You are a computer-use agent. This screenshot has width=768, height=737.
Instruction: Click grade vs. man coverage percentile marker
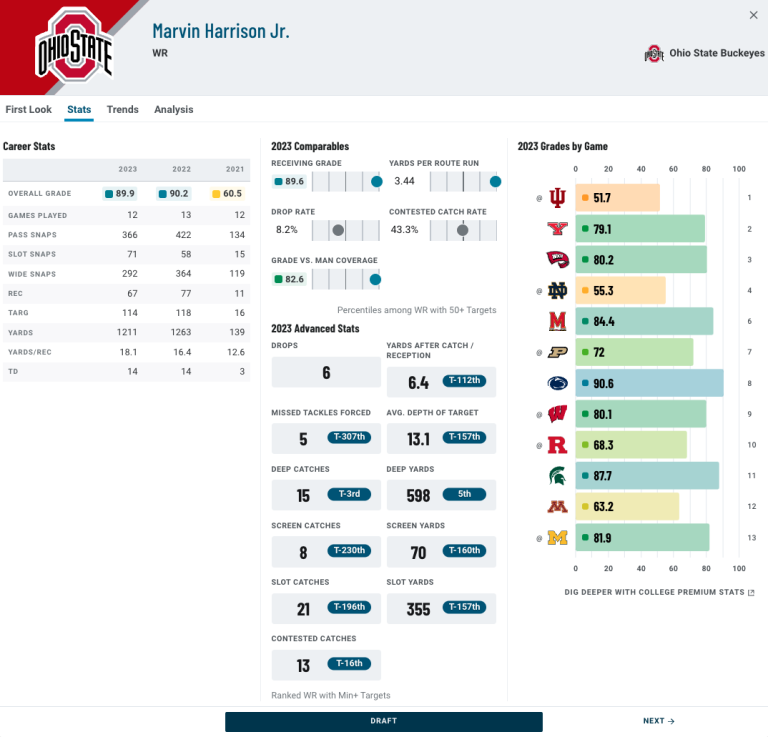coord(375,280)
